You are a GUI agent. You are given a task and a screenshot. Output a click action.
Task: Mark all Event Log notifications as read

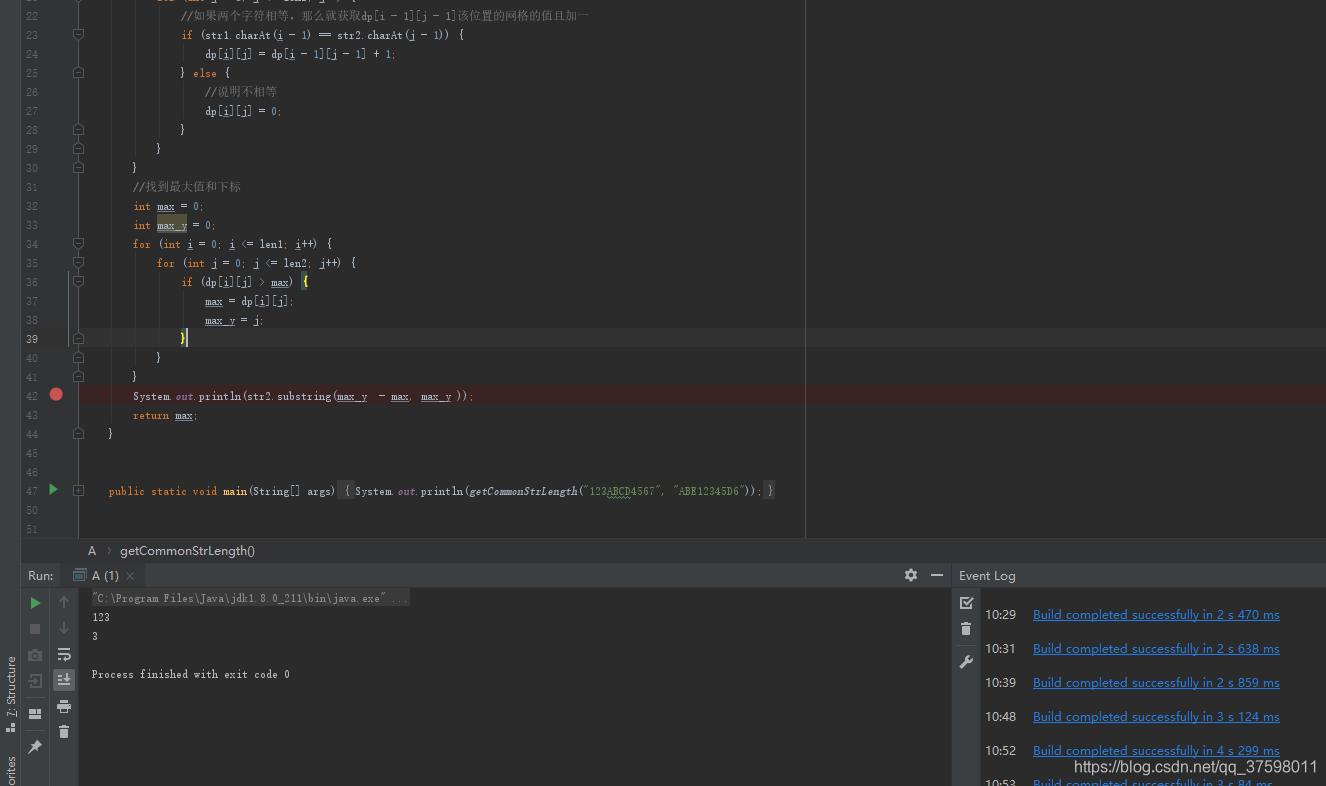click(966, 603)
